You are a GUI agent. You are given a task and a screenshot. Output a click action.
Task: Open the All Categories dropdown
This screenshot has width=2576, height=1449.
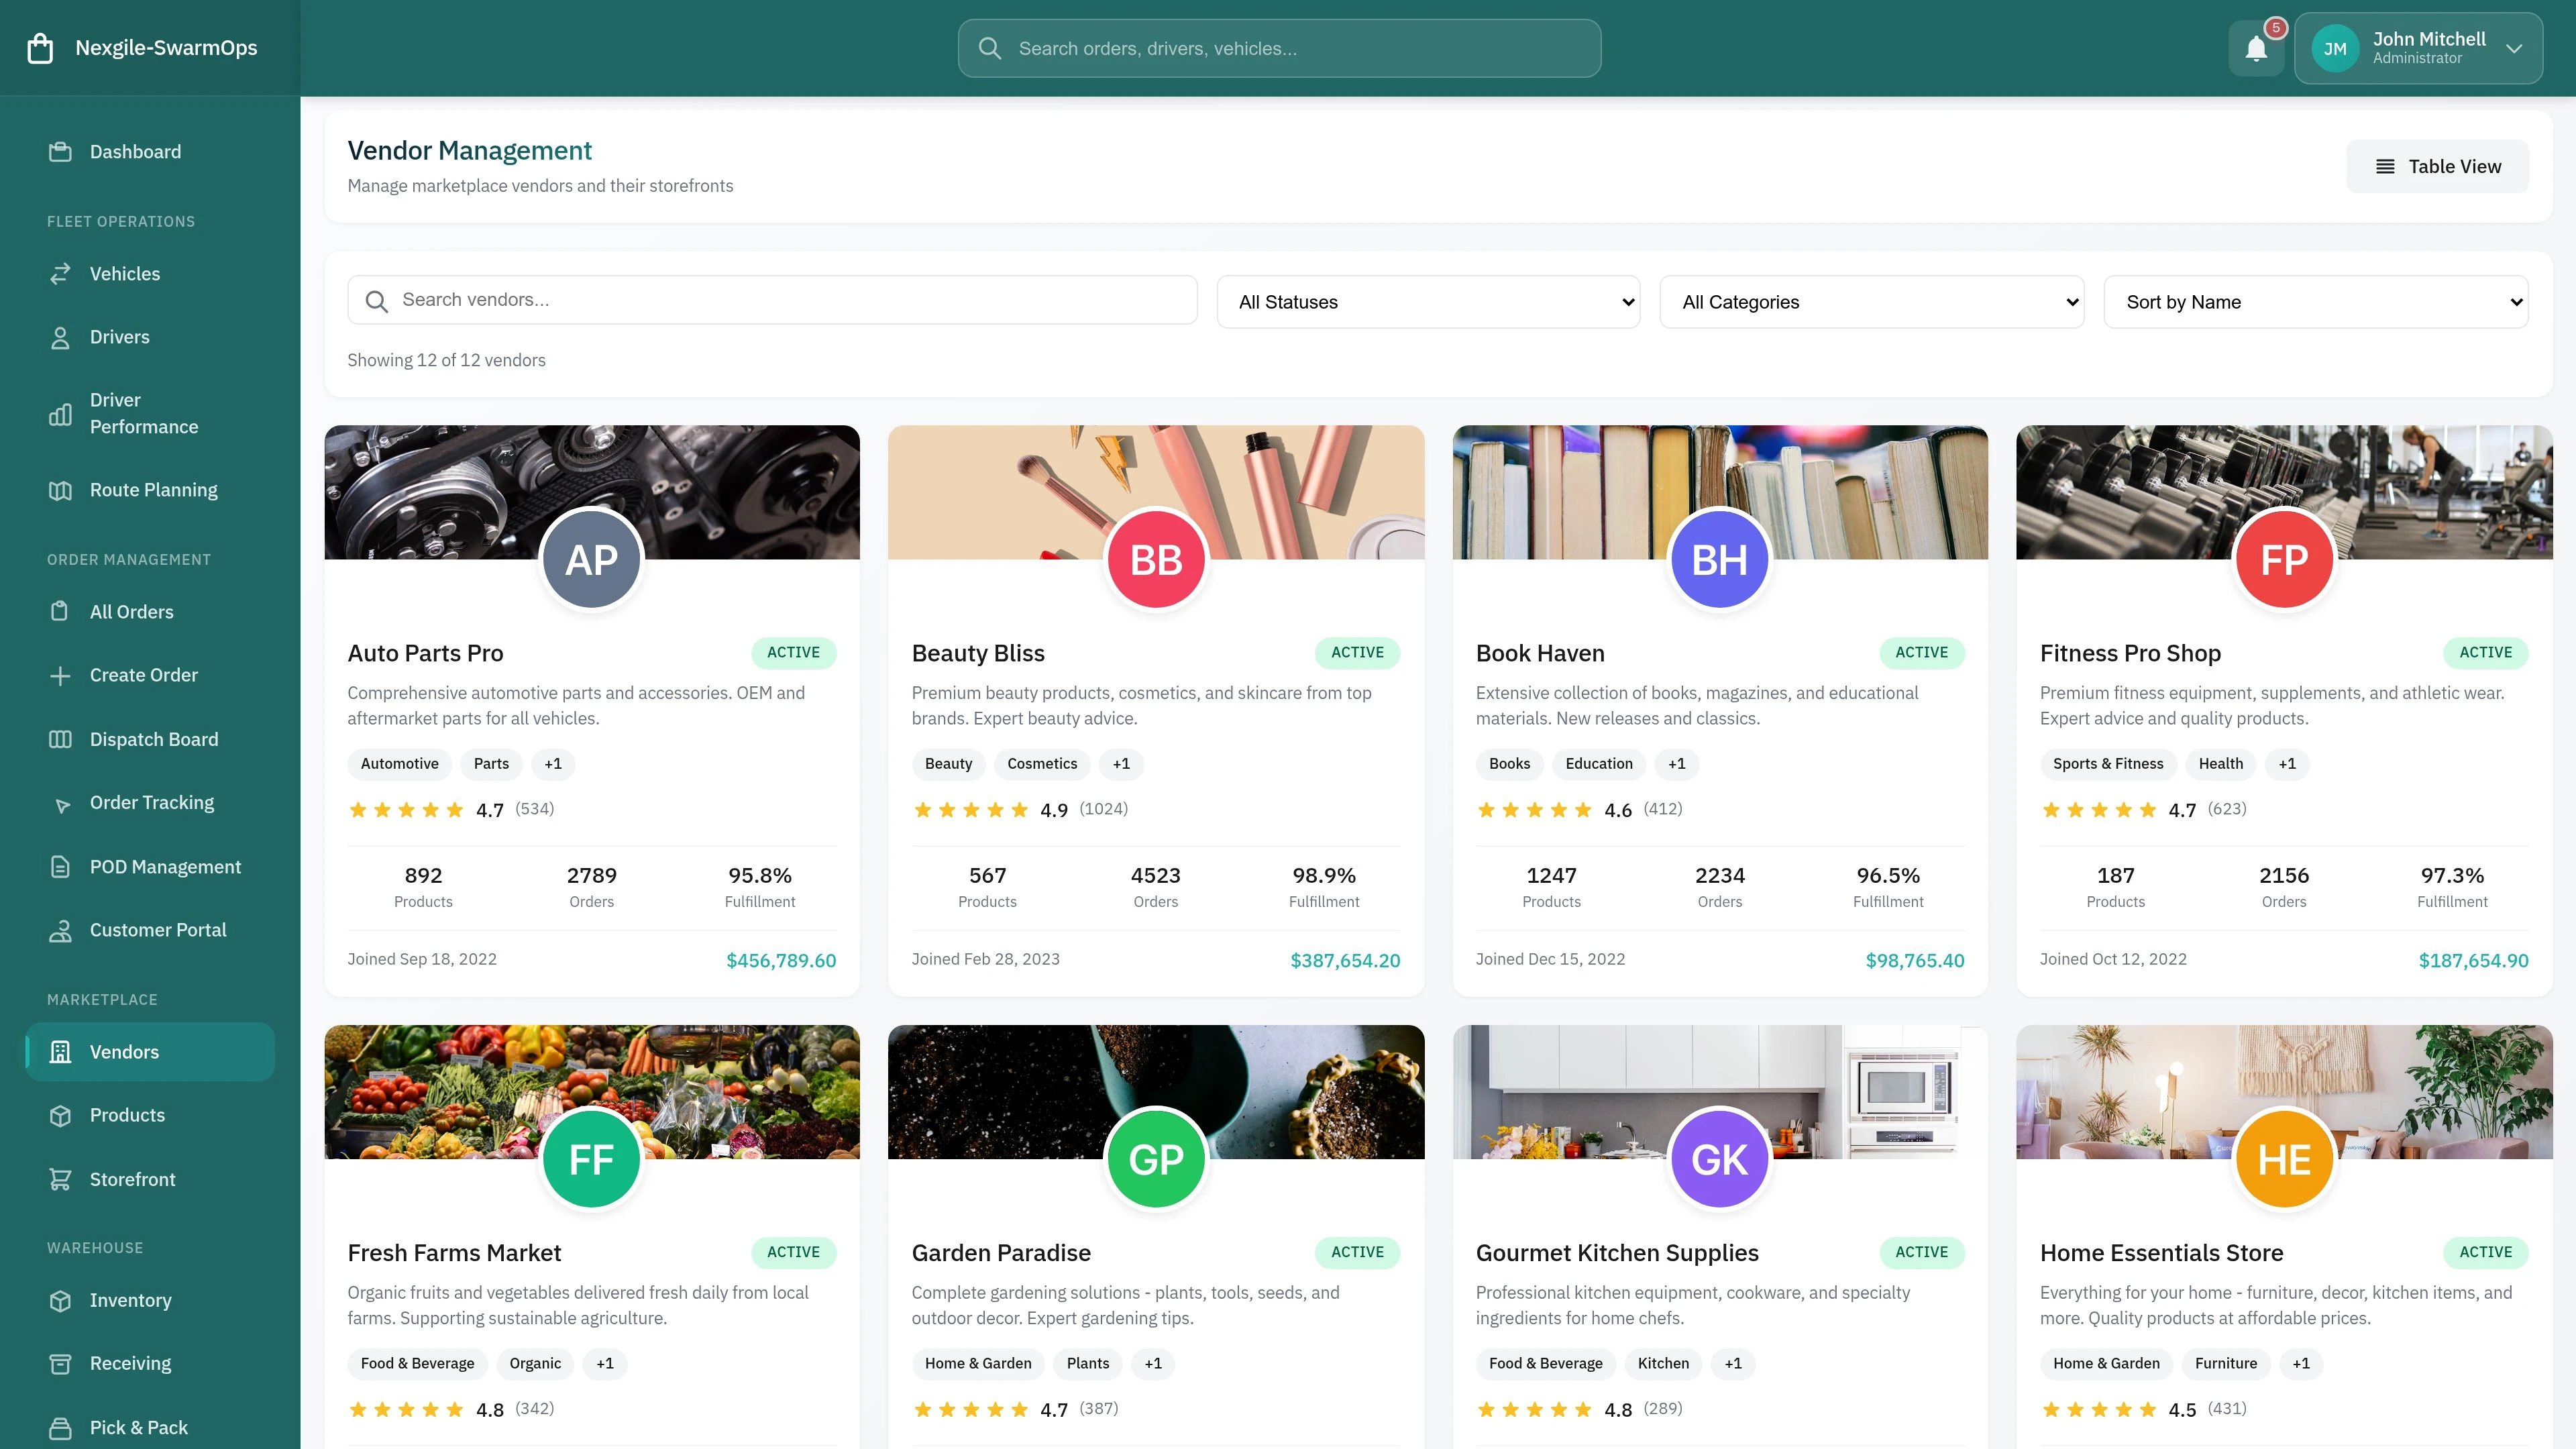coord(1871,301)
